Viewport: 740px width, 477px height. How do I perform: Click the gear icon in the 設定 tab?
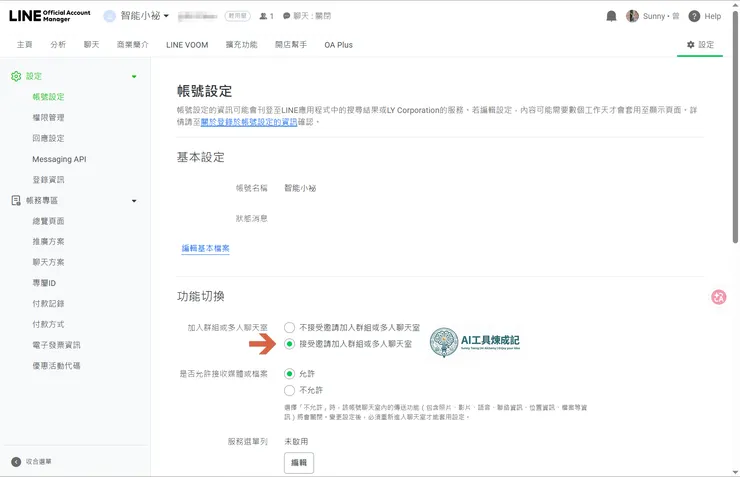pos(690,44)
